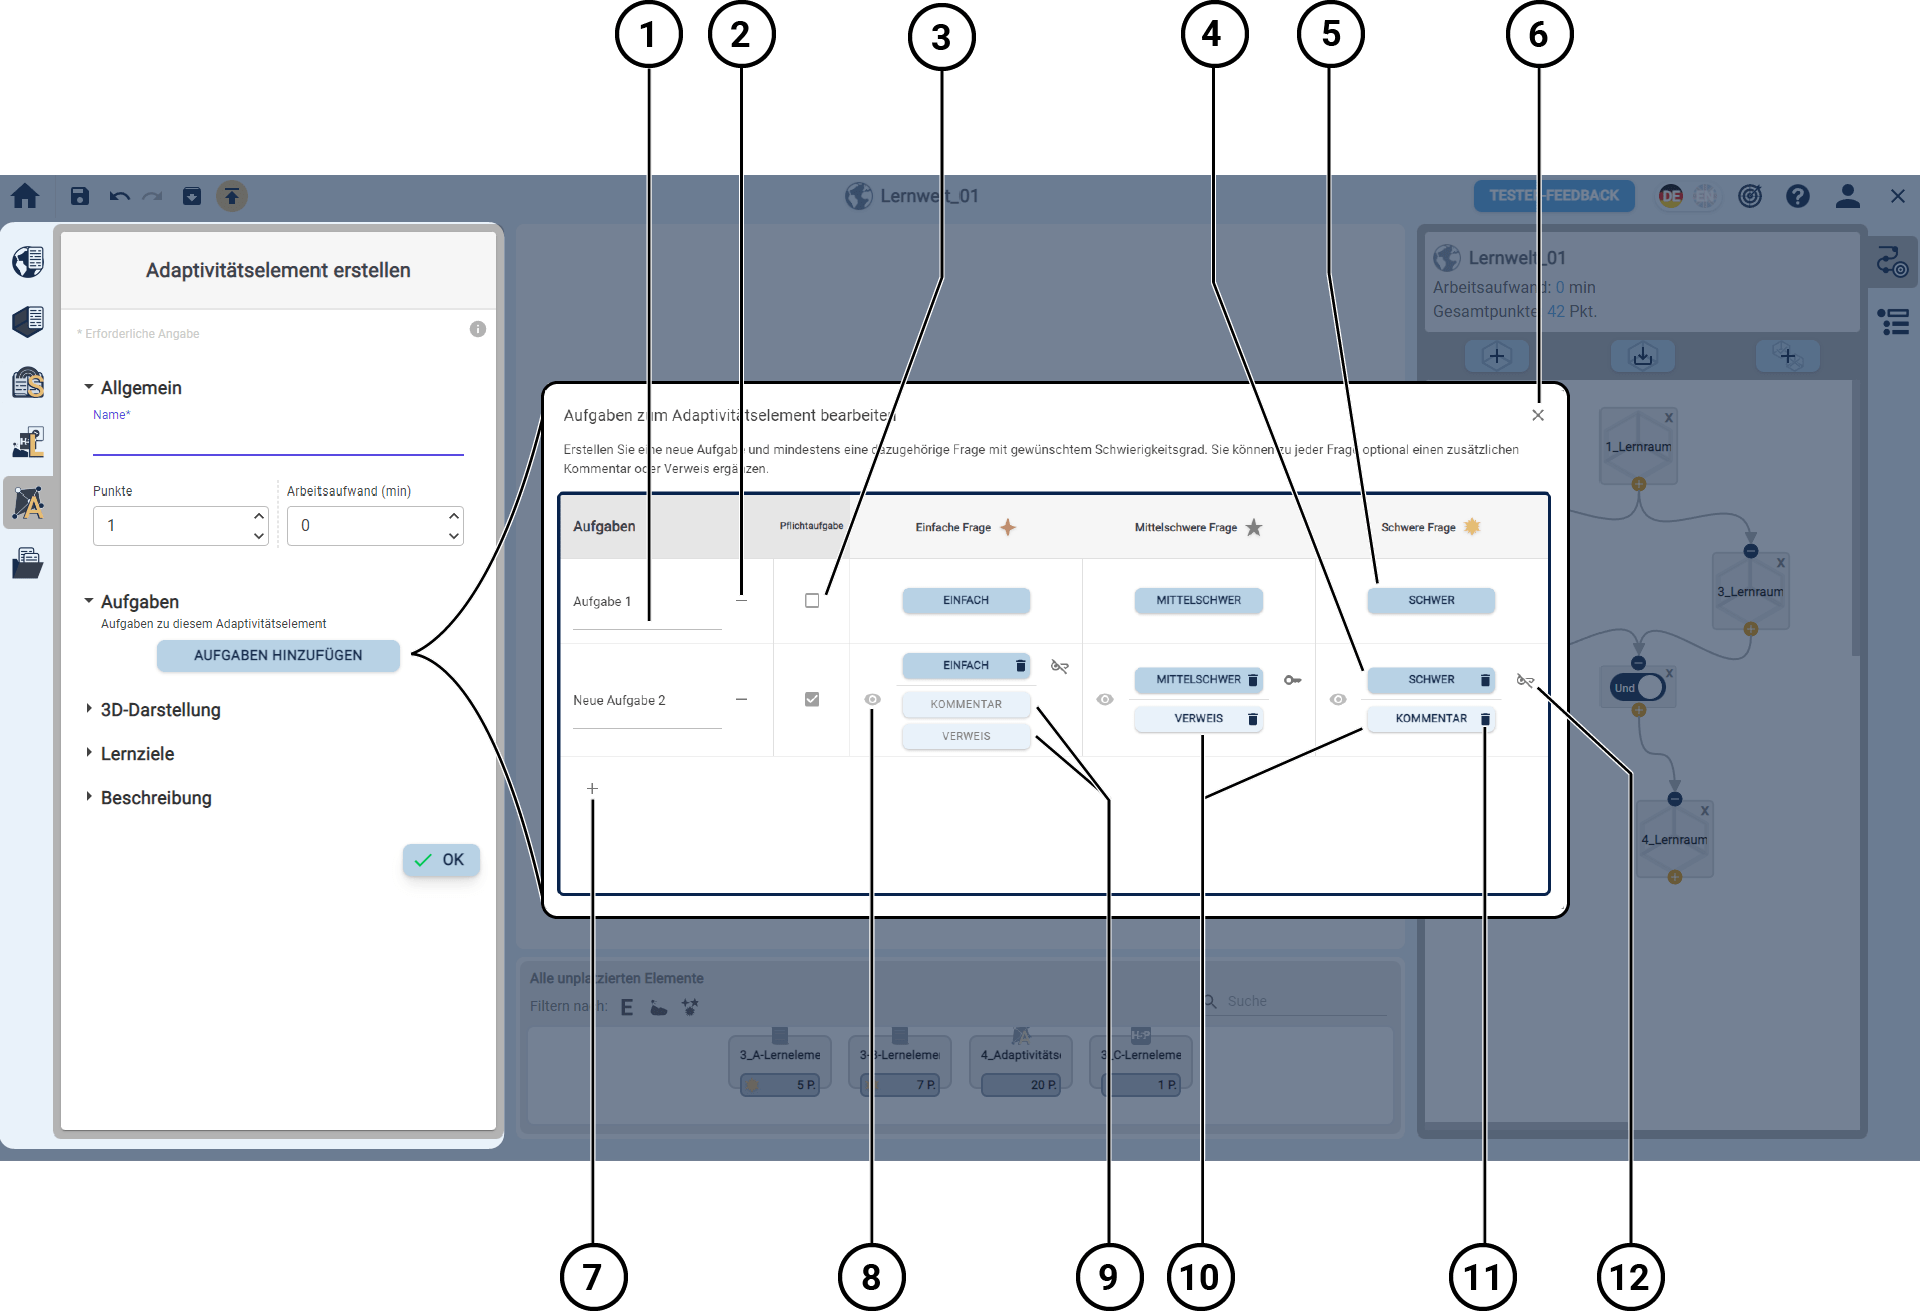This screenshot has width=1920, height=1311.
Task: Switch language to English EN
Action: [x=1705, y=196]
